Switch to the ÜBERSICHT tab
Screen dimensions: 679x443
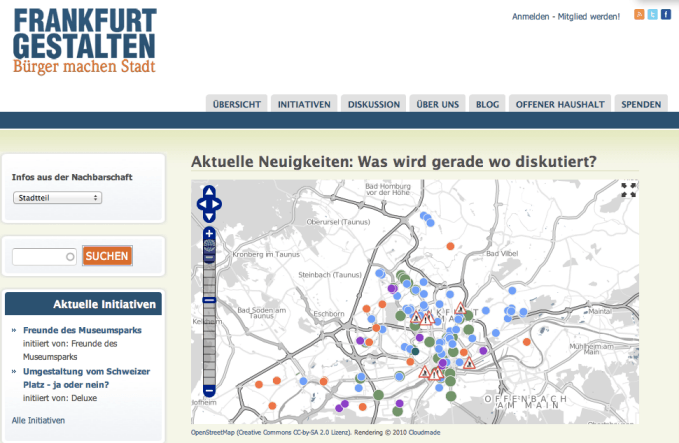coord(236,104)
